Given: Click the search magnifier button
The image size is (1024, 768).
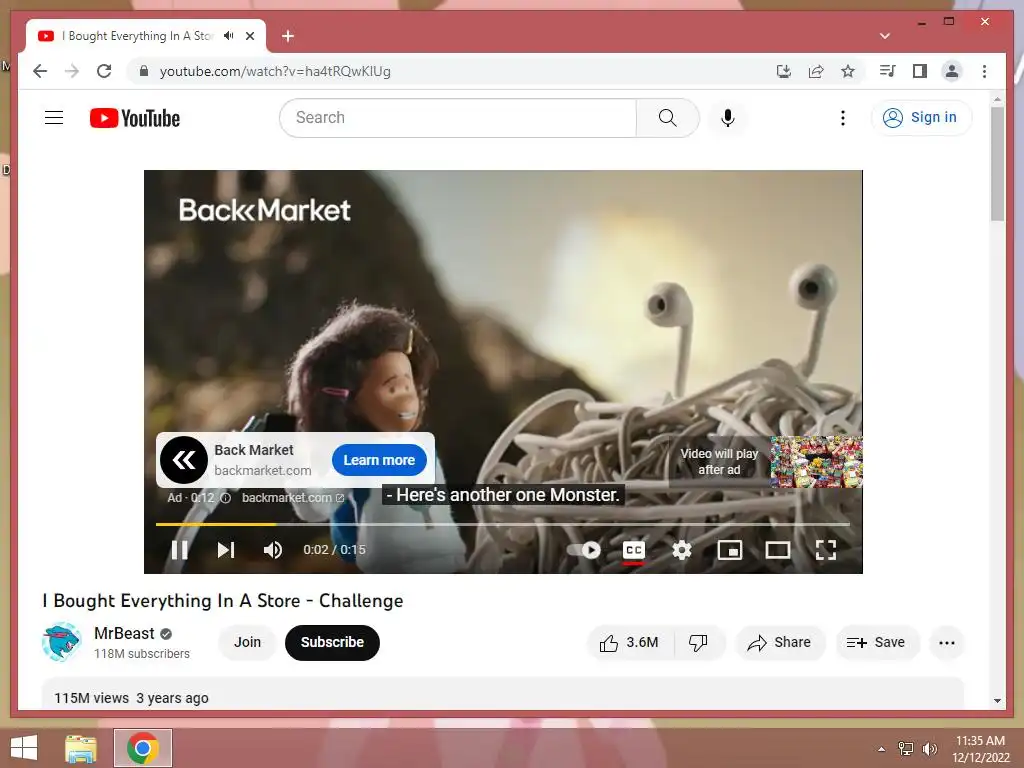Looking at the screenshot, I should (x=667, y=118).
